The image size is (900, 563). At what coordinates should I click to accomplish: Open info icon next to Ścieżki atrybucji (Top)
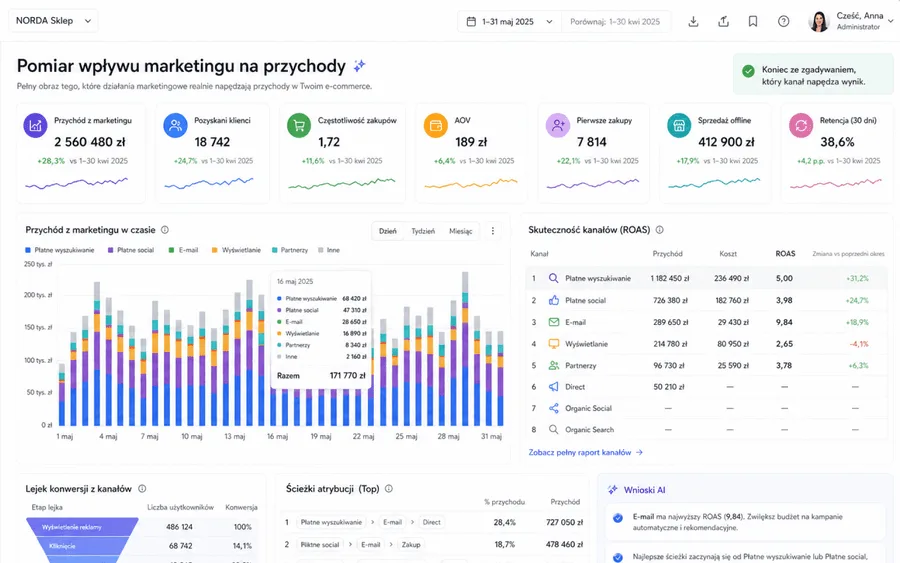click(x=389, y=489)
